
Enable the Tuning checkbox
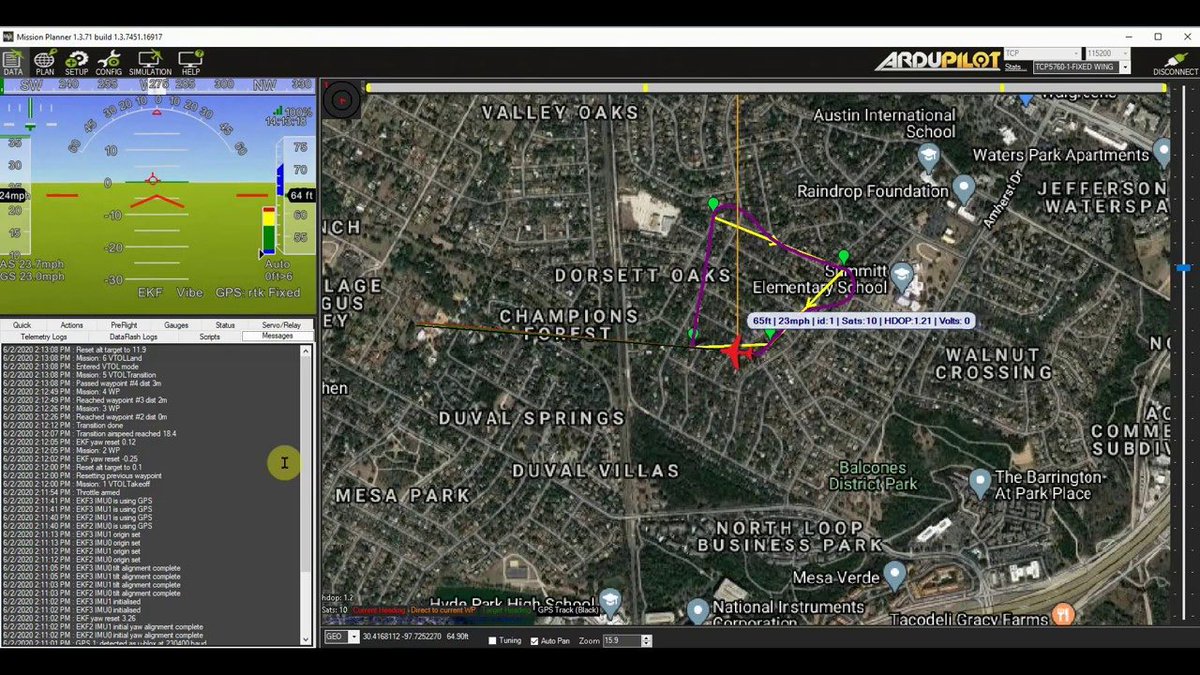[x=493, y=640]
